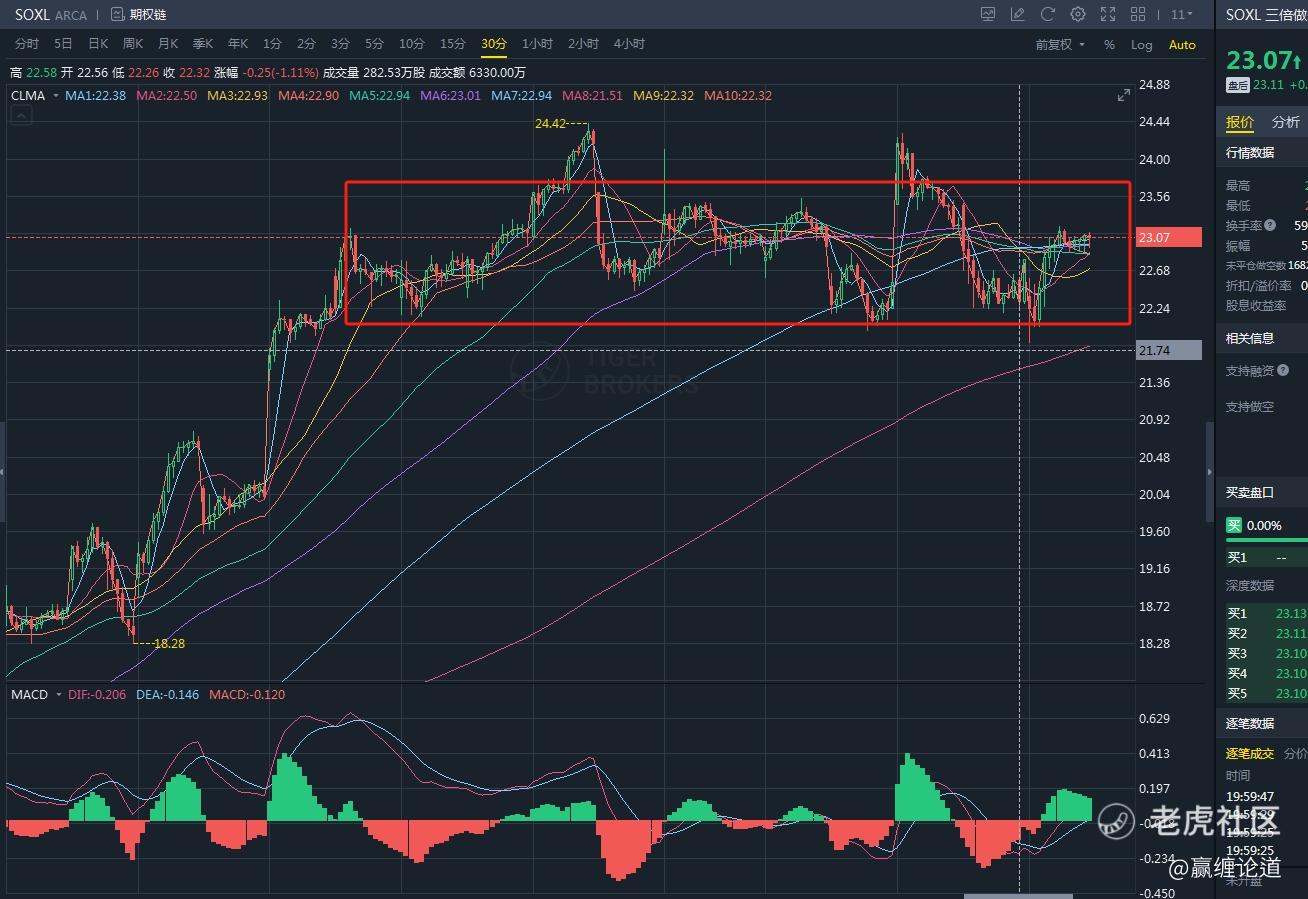This screenshot has width=1308, height=899.
Task: Switch to the 5日 timeframe
Action: click(63, 44)
